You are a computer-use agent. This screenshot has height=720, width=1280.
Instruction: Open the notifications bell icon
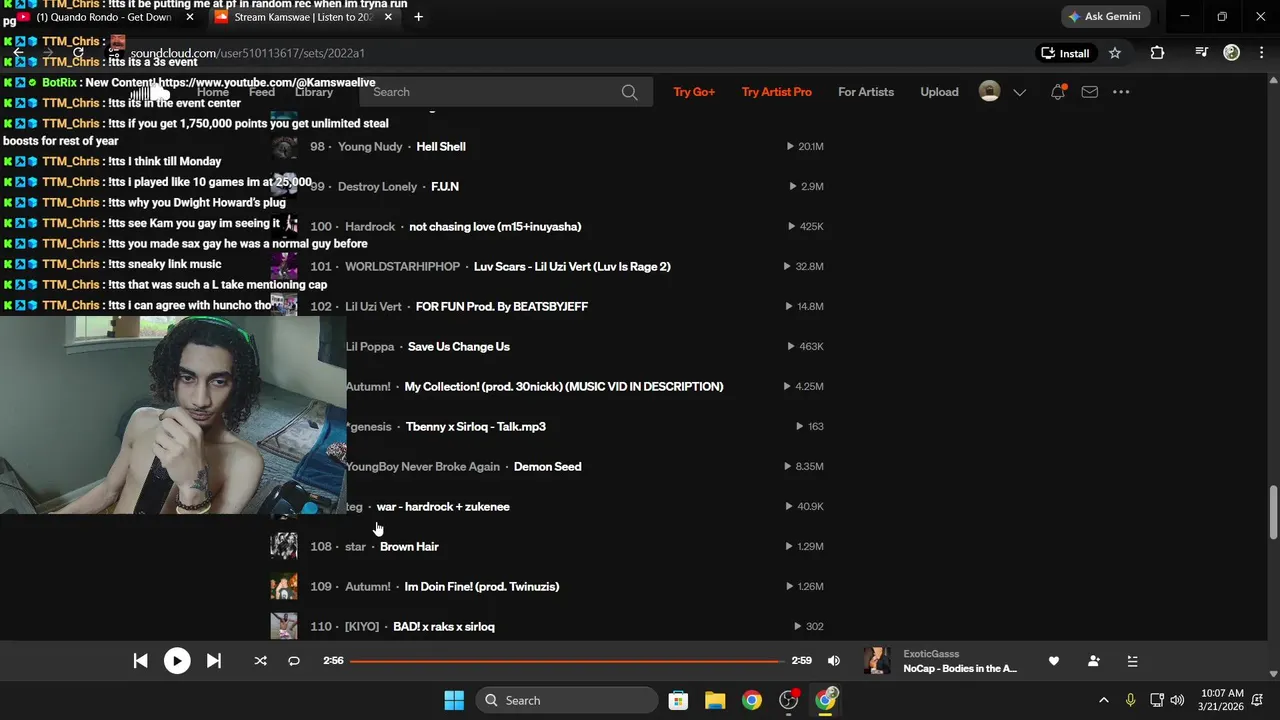click(x=1058, y=92)
